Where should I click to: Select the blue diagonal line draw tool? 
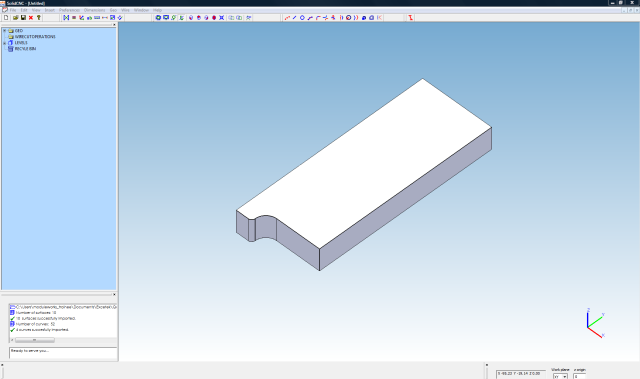(294, 18)
